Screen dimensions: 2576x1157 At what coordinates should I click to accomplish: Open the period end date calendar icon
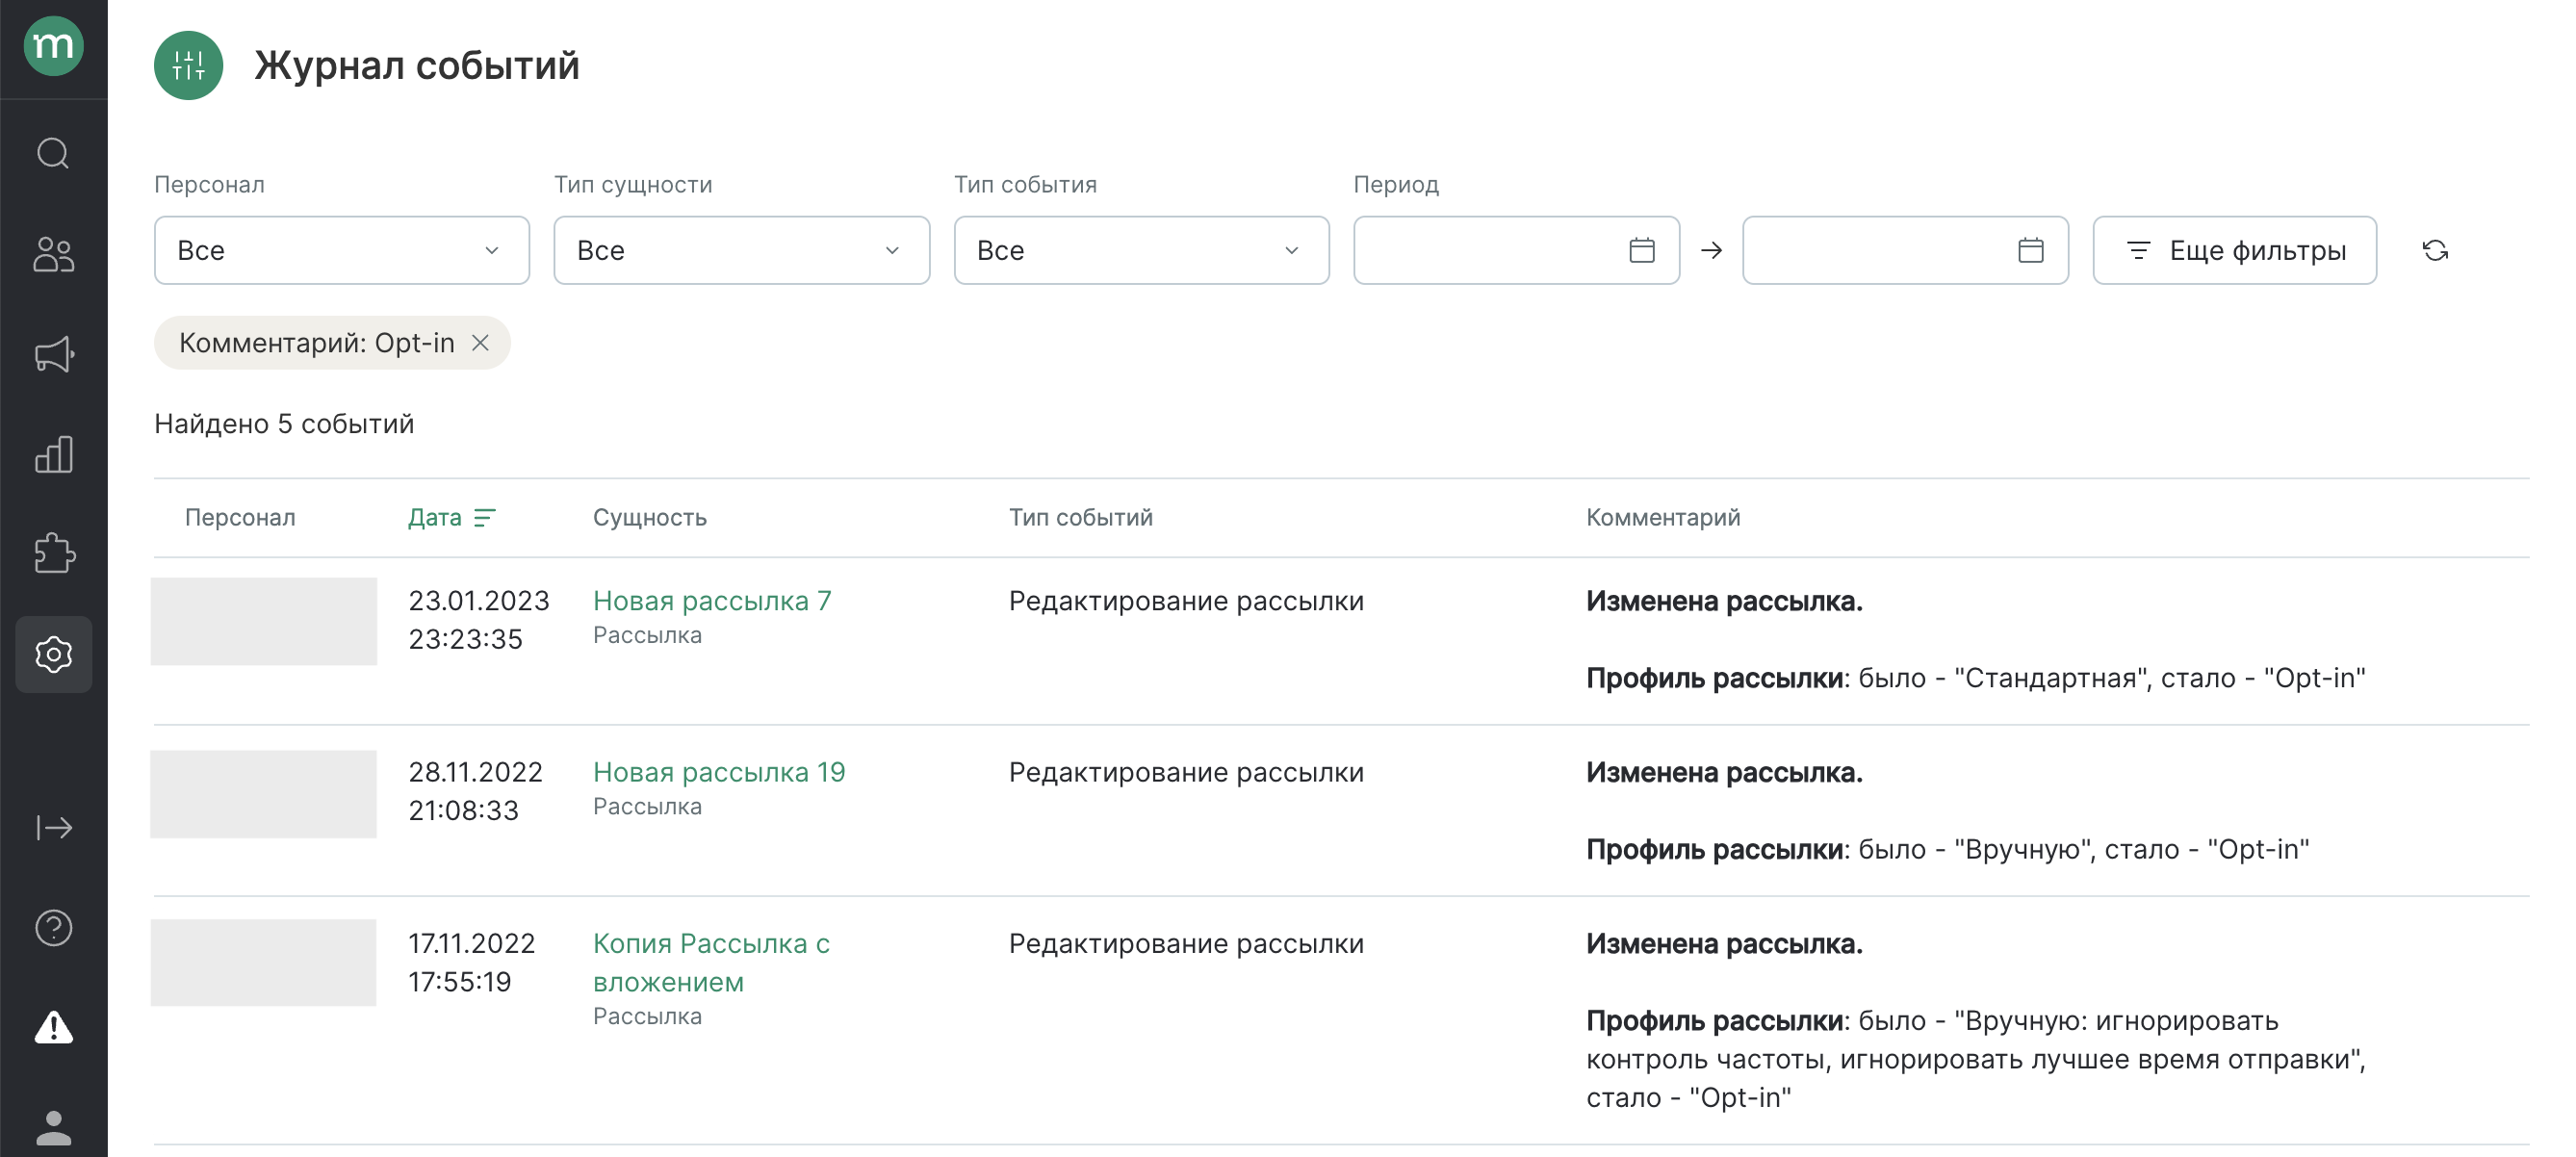click(x=2030, y=250)
